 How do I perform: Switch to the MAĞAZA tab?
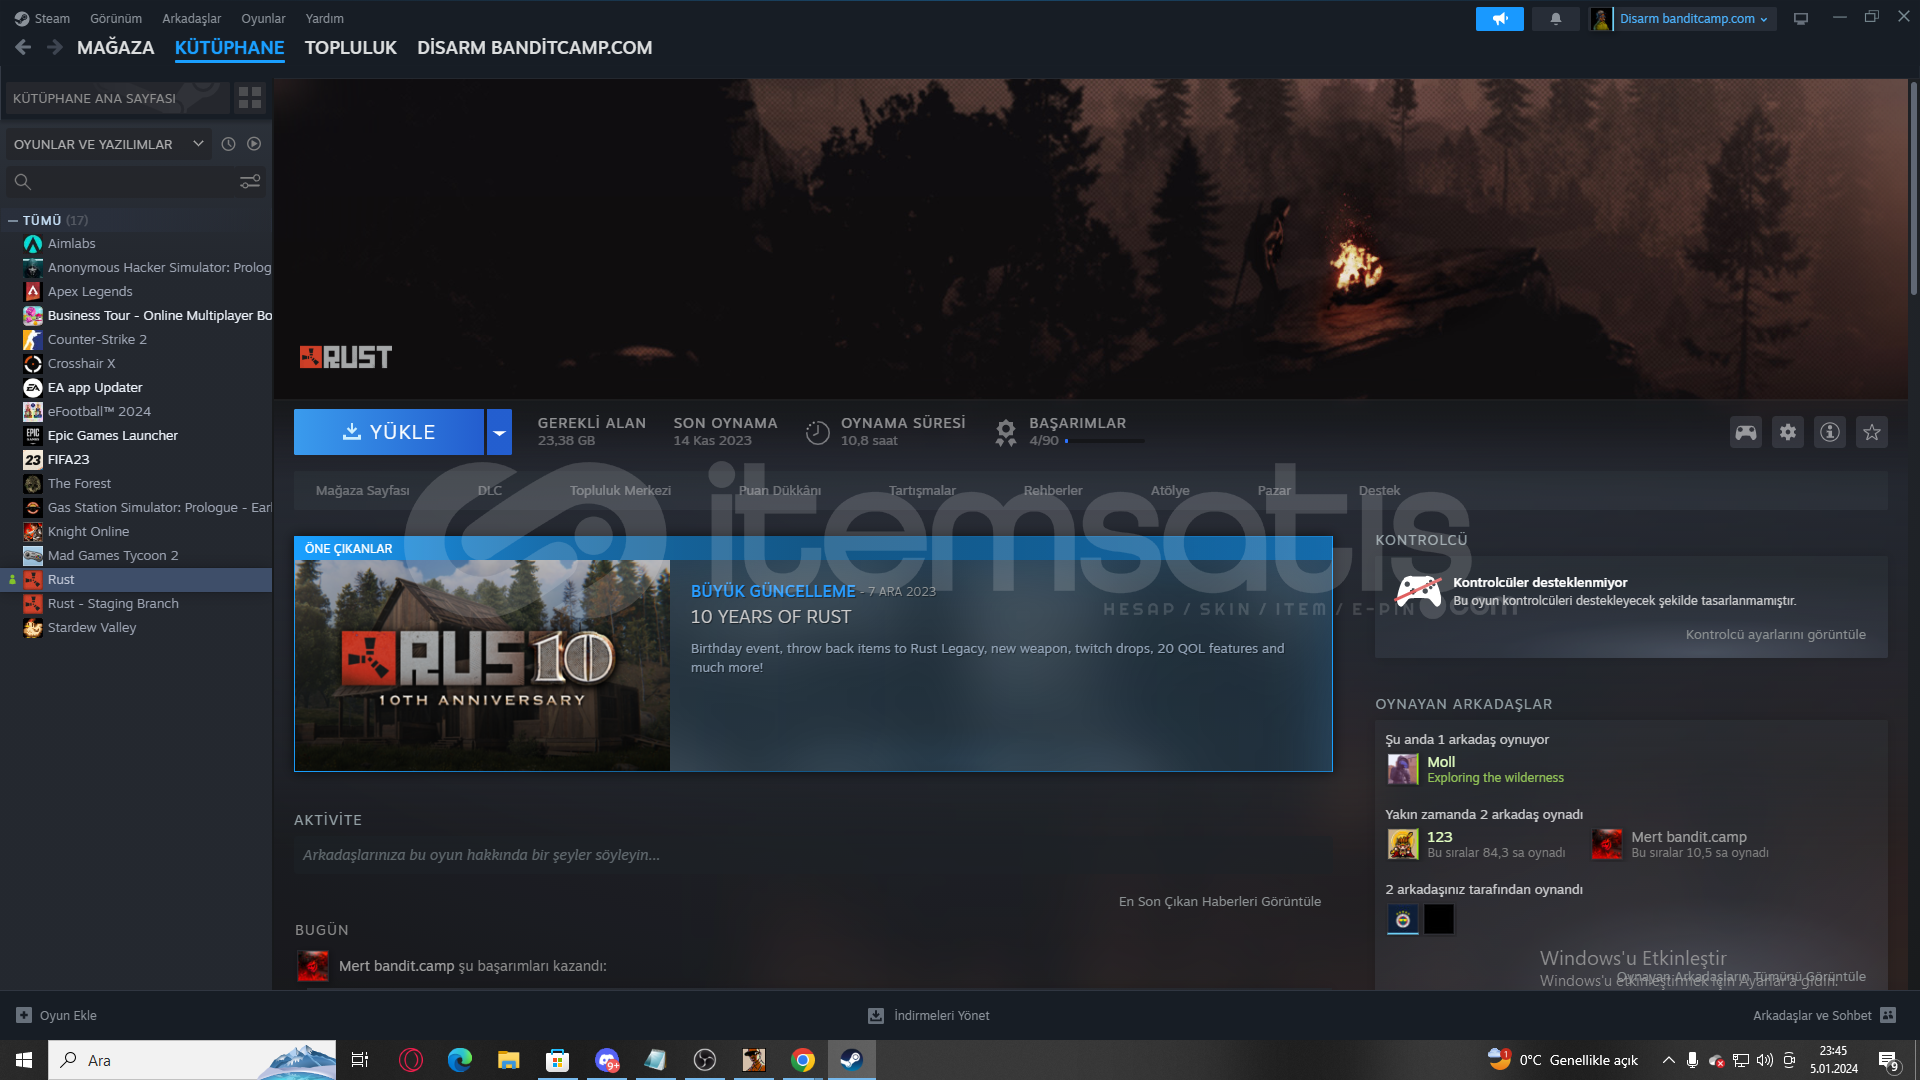116,48
